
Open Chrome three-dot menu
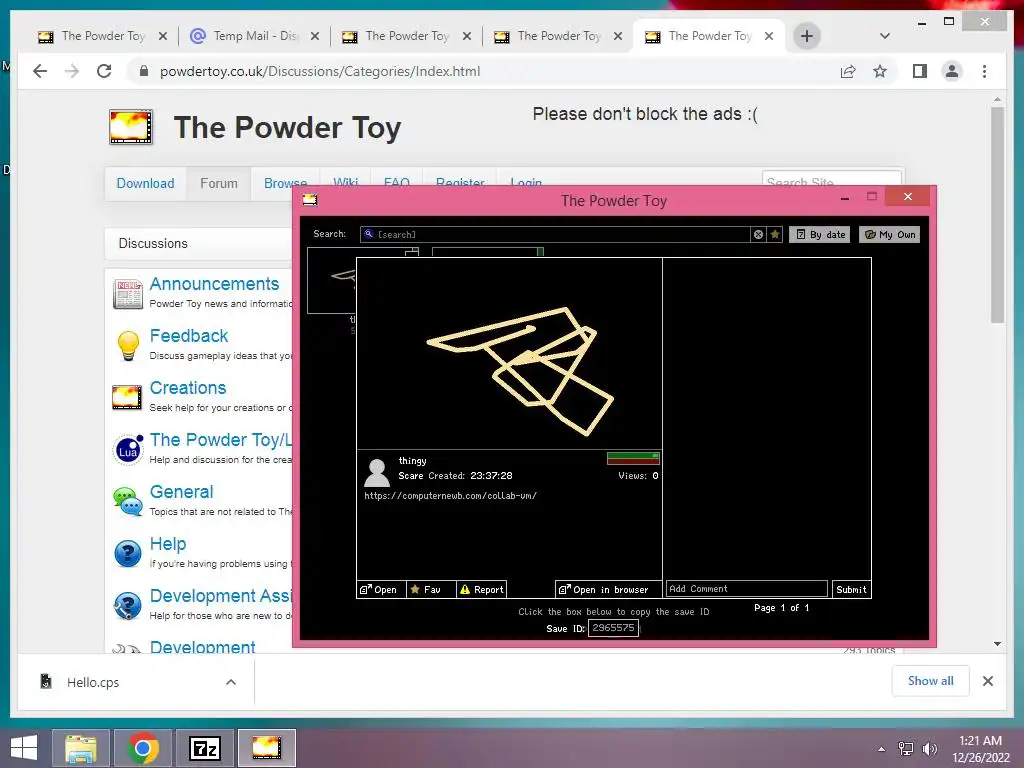click(x=984, y=71)
